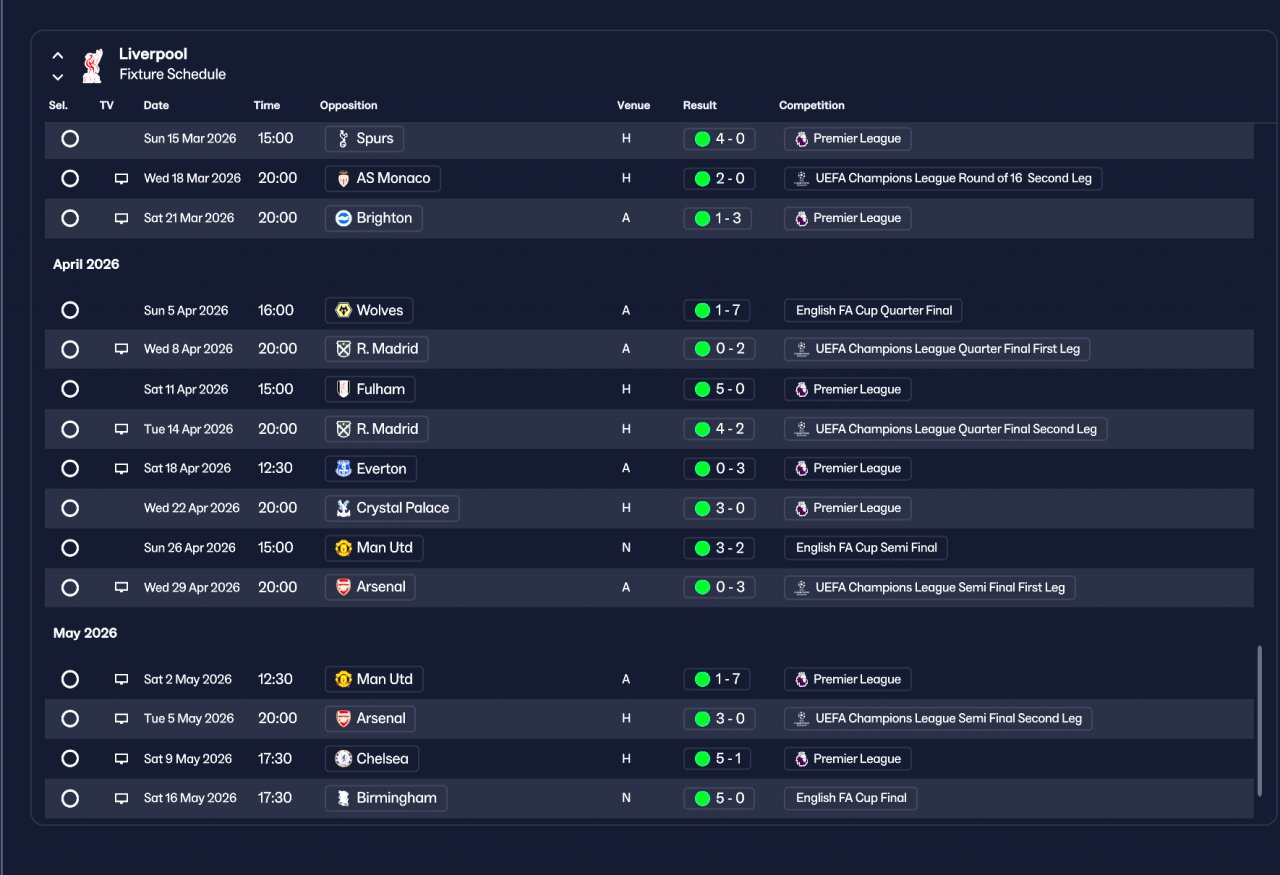Screen dimensions: 1280x875
Task: Click the down chevron beside Fixture Schedule
Action: click(x=58, y=77)
